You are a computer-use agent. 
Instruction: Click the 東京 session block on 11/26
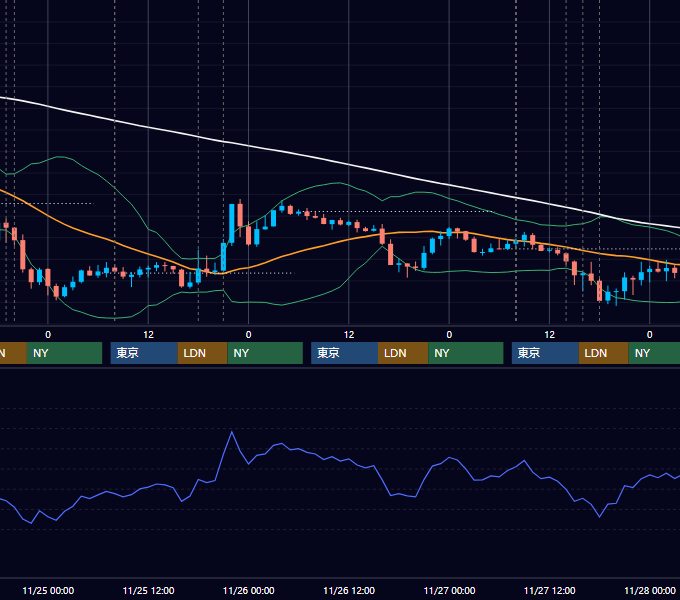pyautogui.click(x=344, y=353)
